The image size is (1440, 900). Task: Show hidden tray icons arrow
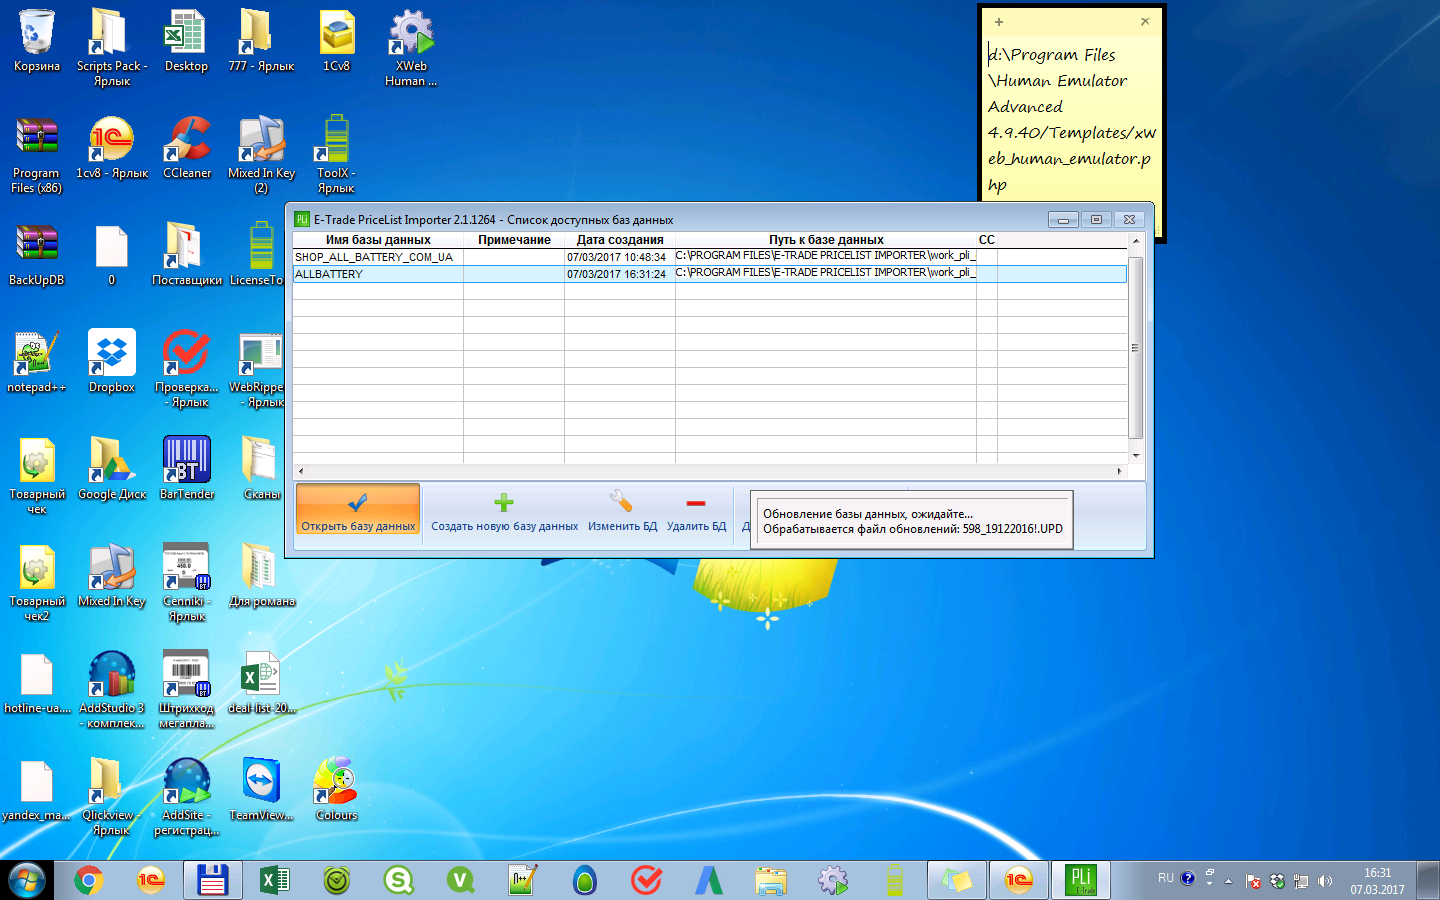pyautogui.click(x=1228, y=881)
